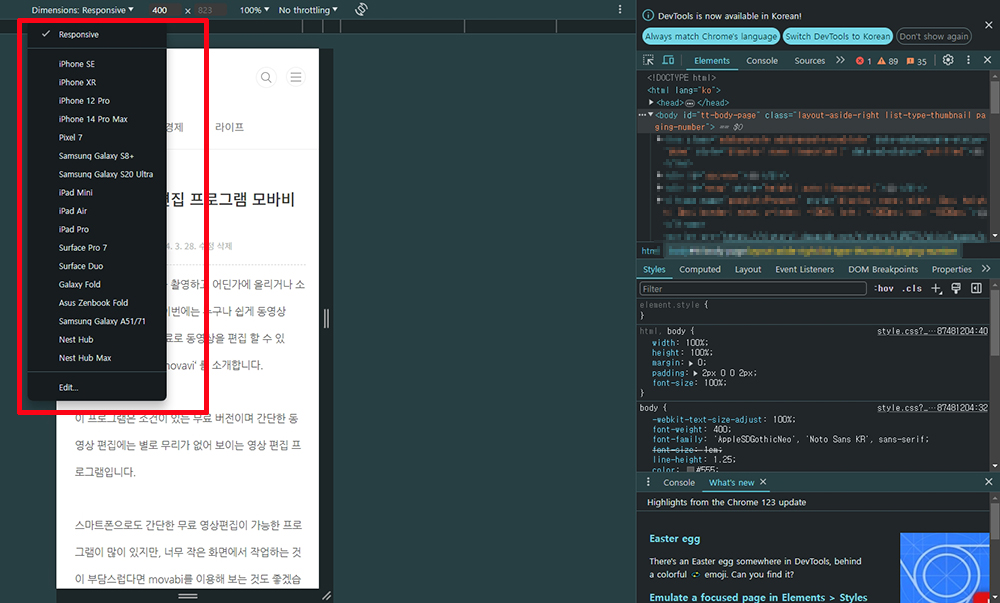Click the viewport width field 400
Screen dimensions: 1000x603
164,10
